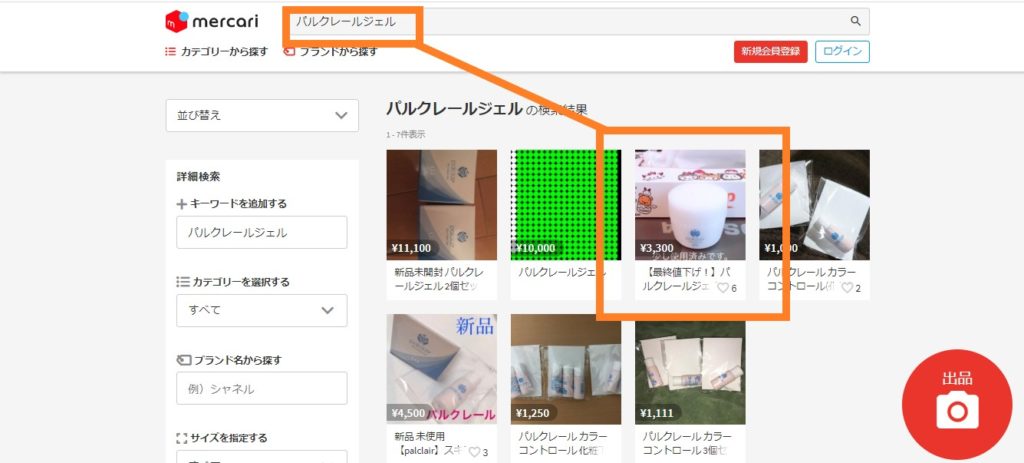Click heart icon on 新品 未使用 palclair item

pos(474,452)
